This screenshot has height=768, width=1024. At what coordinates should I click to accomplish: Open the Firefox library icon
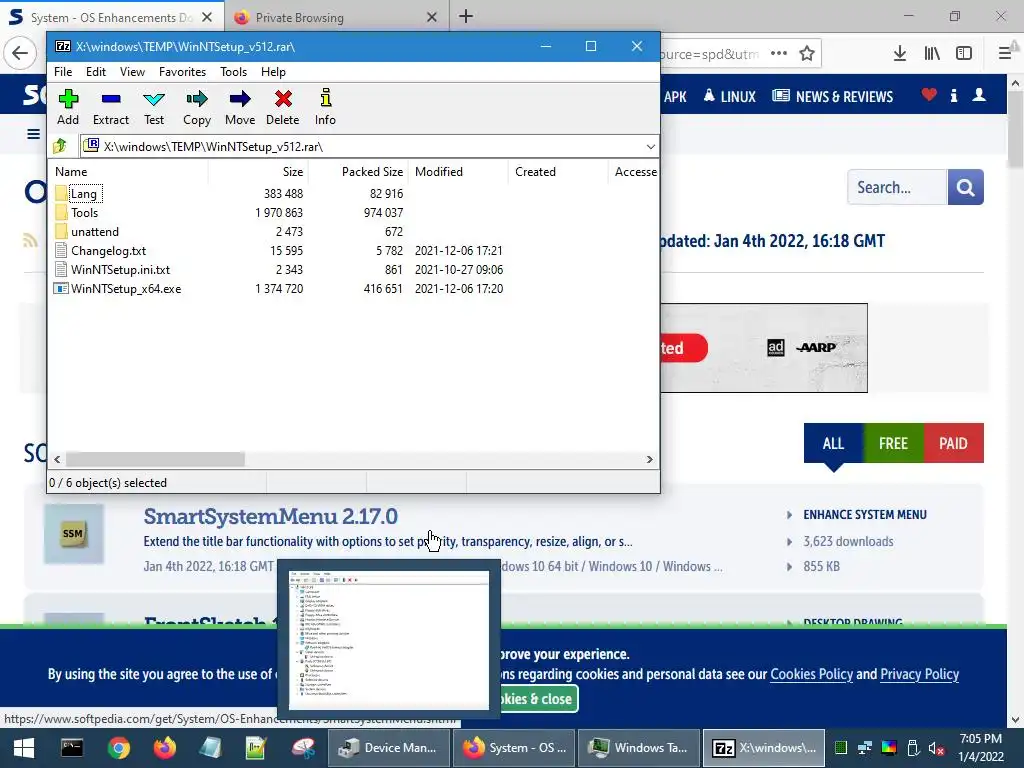coord(932,54)
